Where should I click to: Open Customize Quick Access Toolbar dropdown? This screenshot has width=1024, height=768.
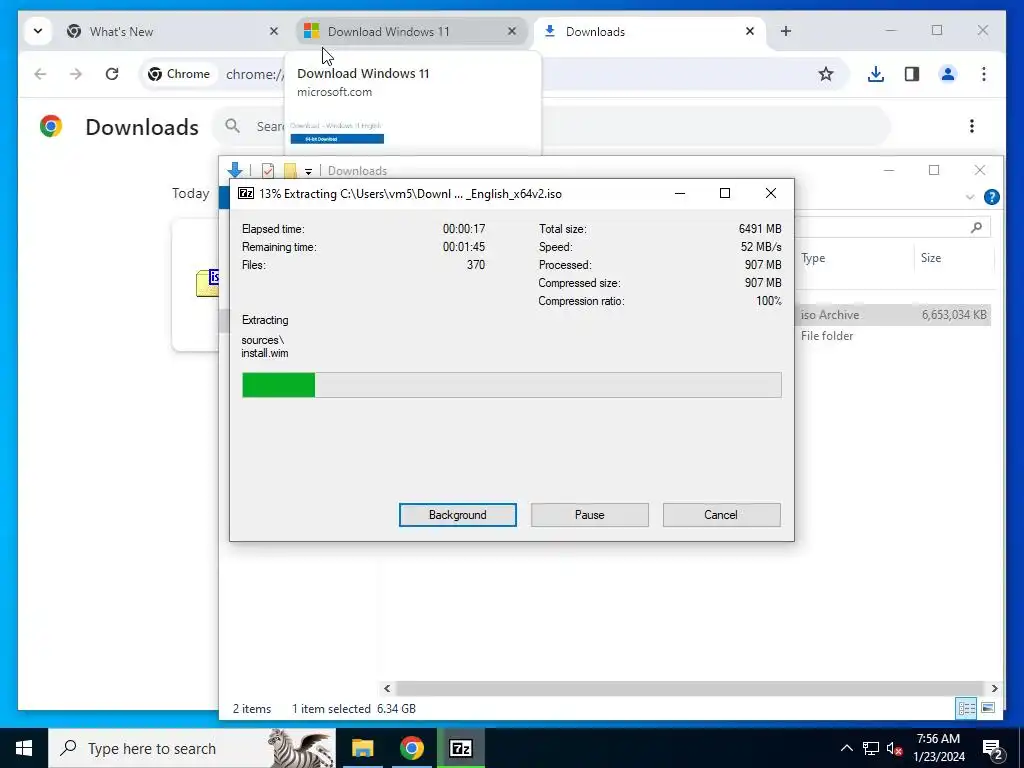click(308, 171)
